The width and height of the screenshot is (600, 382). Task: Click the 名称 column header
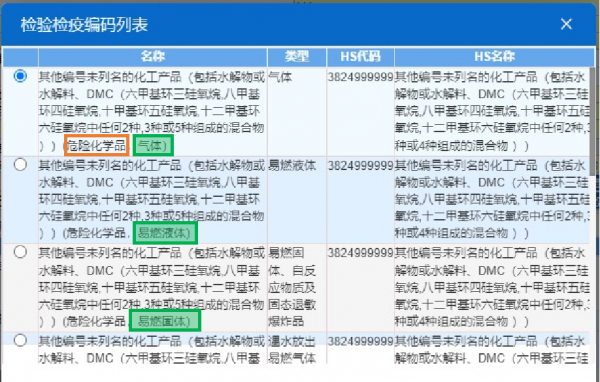pos(153,57)
